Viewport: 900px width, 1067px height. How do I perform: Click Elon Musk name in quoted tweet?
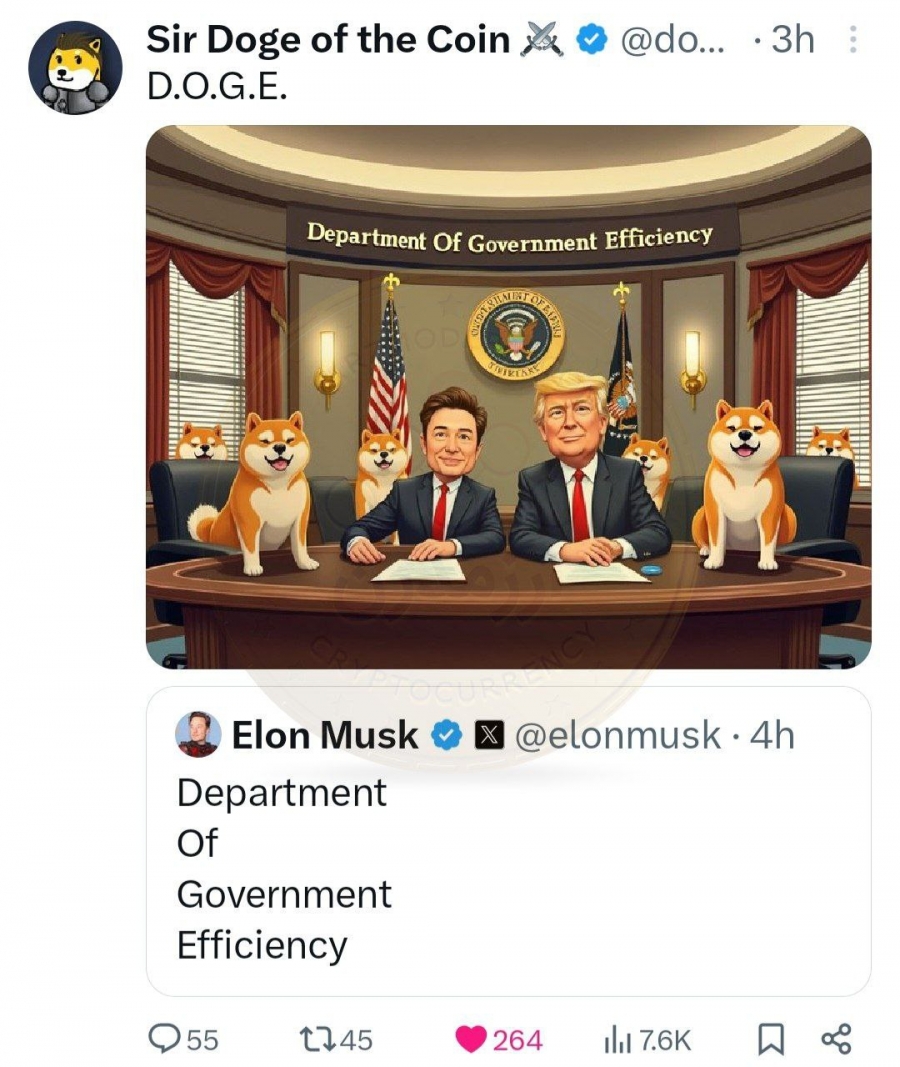[325, 735]
